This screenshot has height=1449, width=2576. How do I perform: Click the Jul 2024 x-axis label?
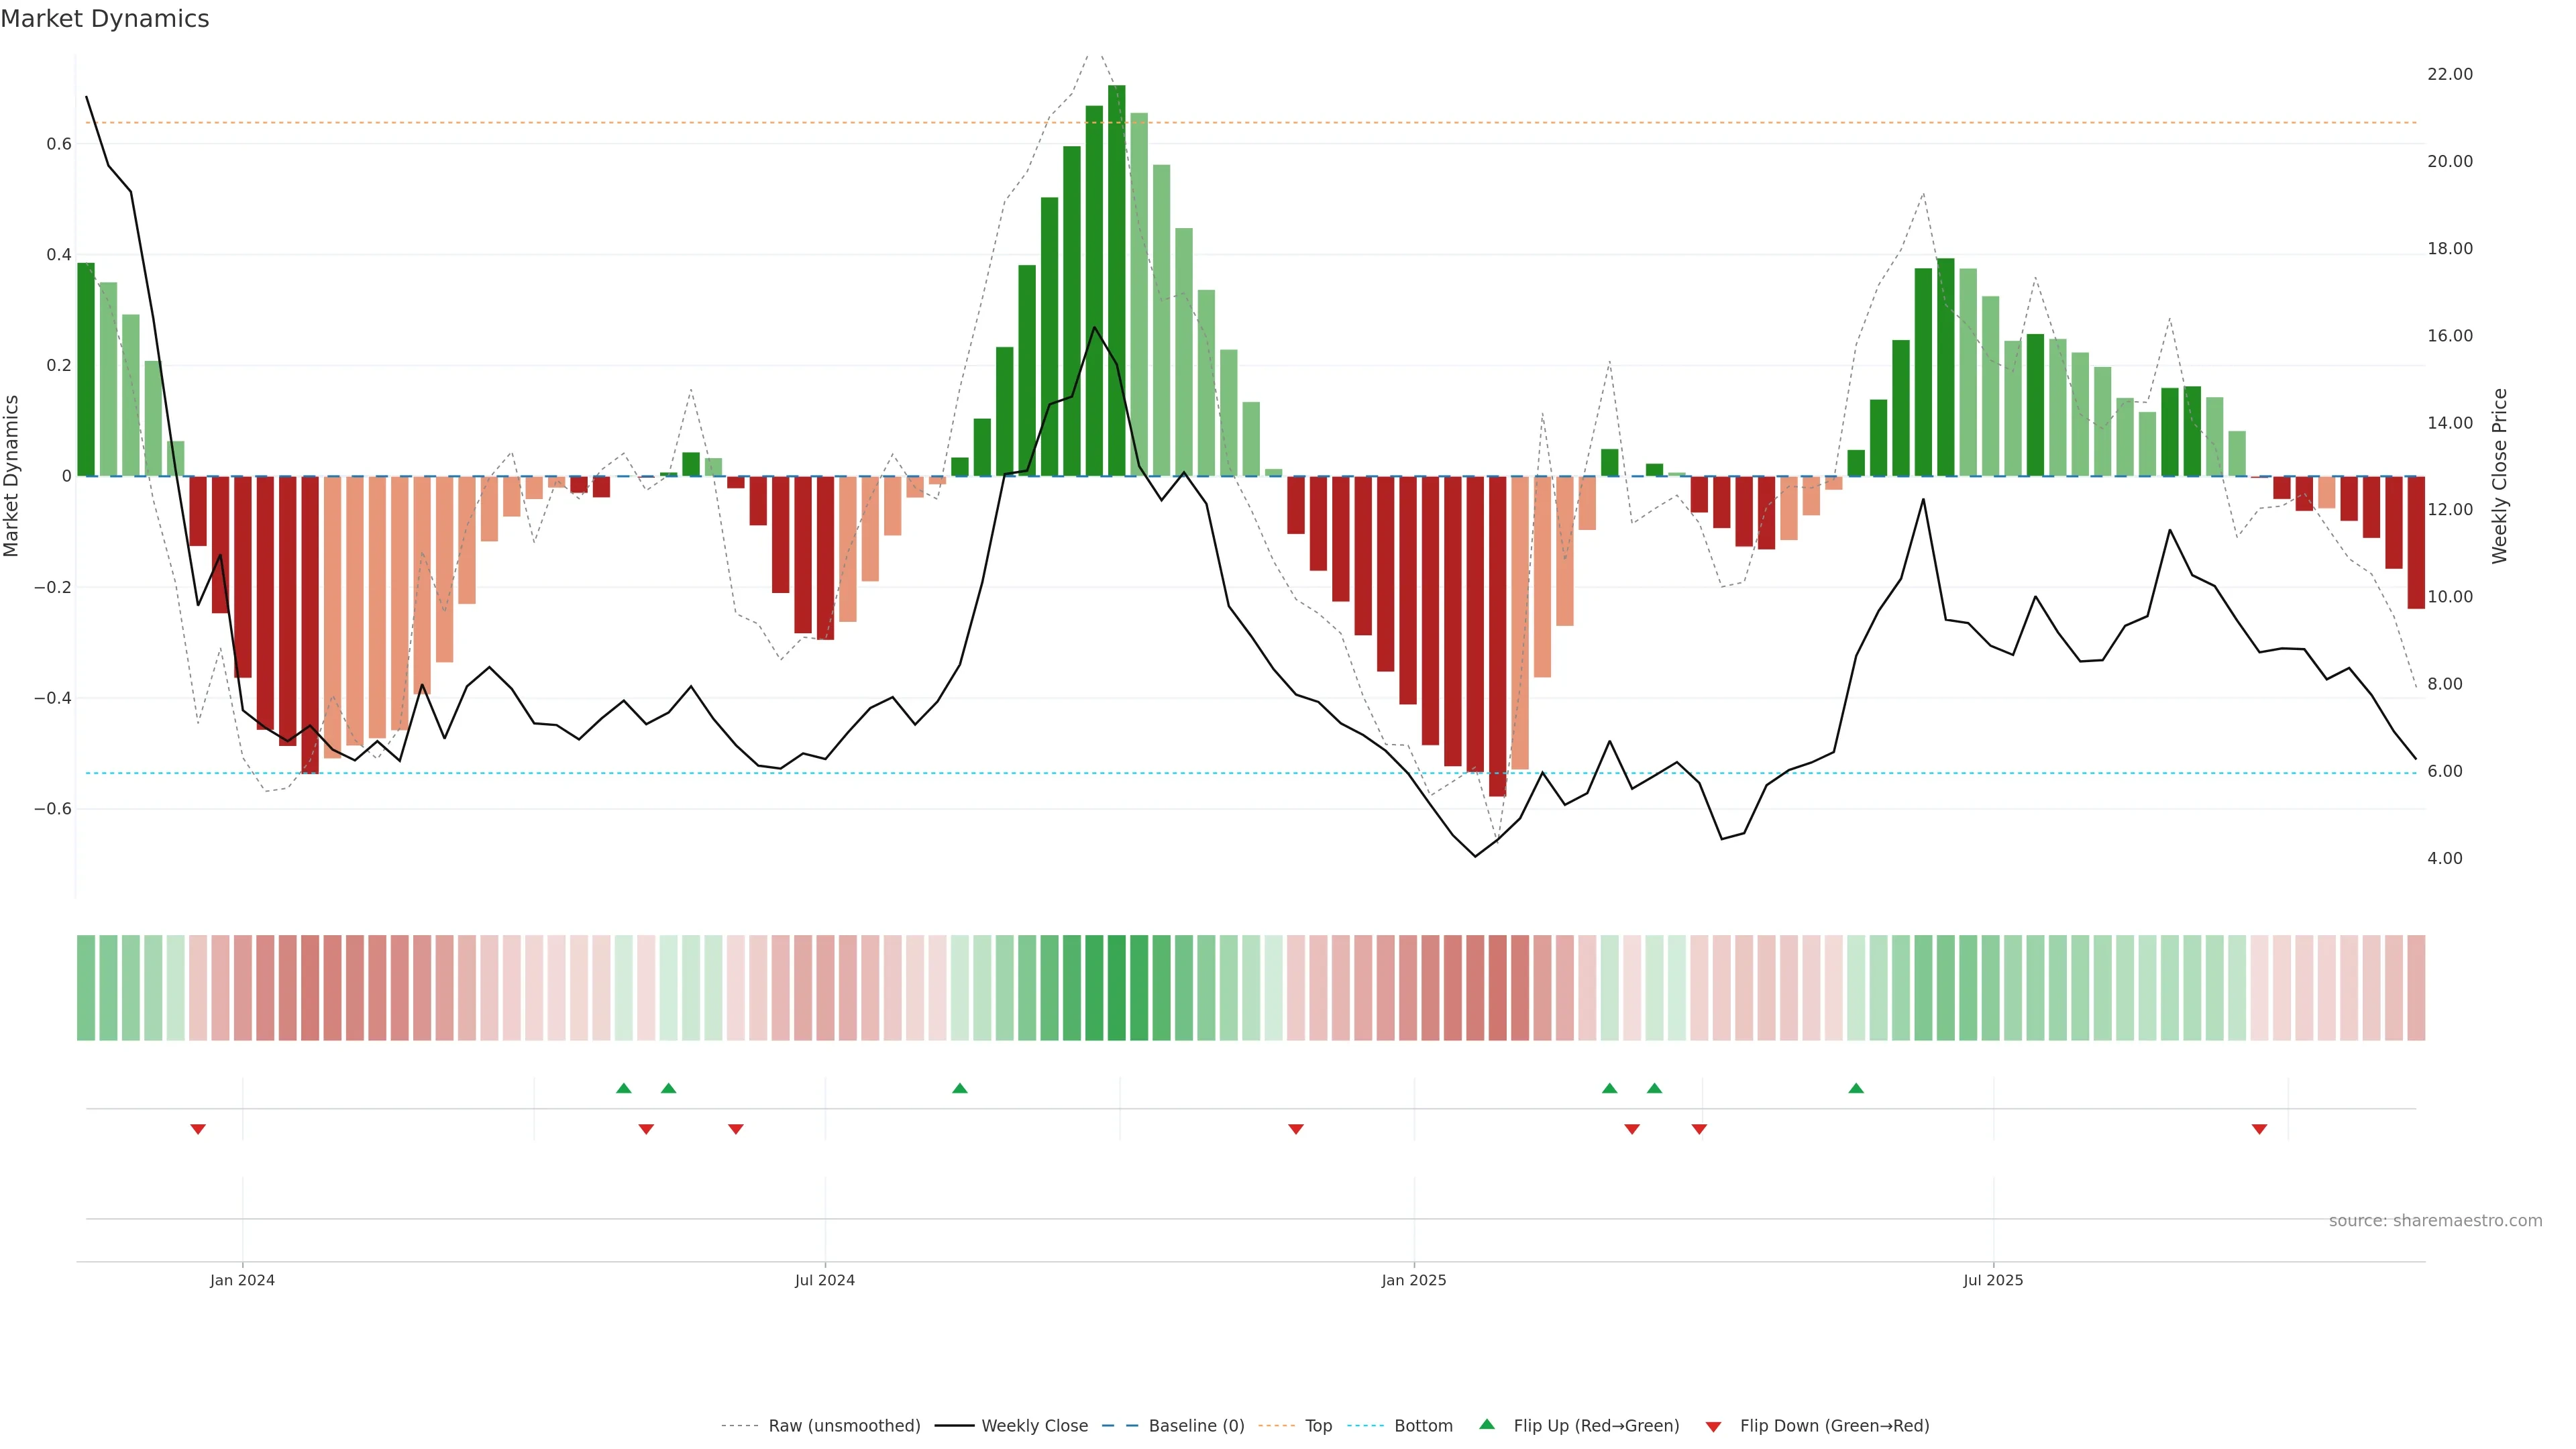pyautogui.click(x=824, y=1280)
